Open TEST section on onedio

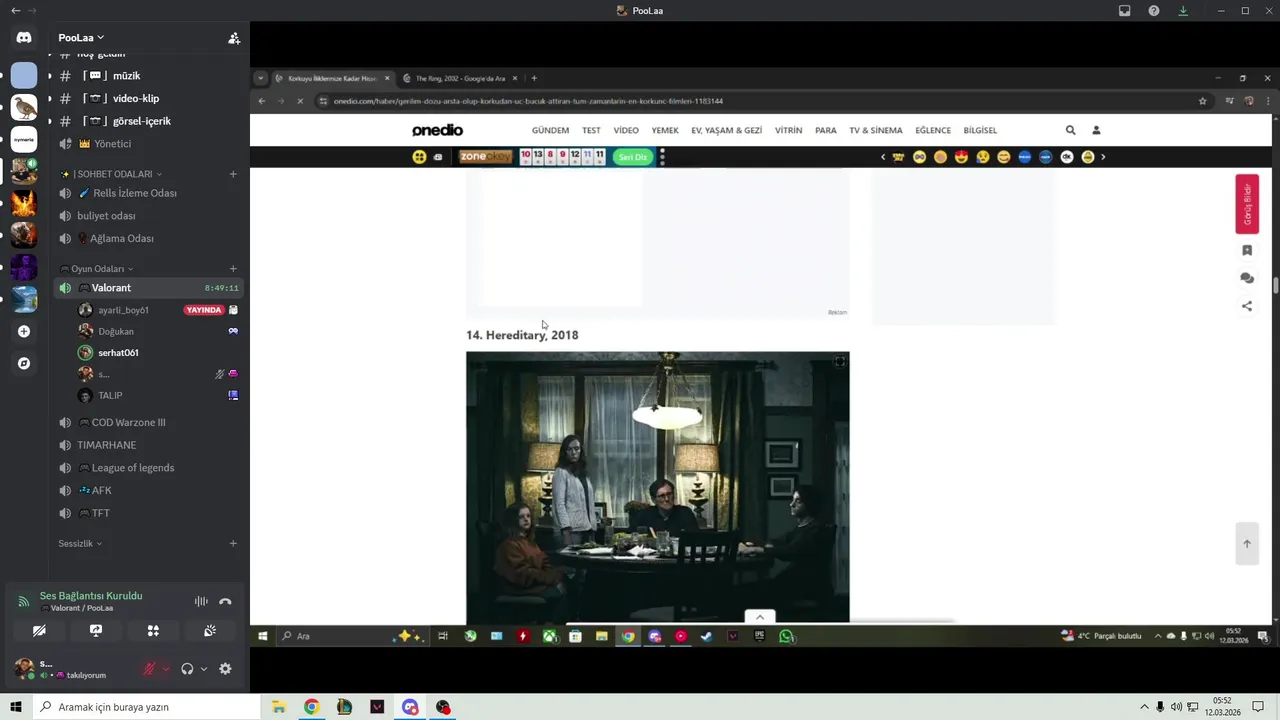(591, 130)
